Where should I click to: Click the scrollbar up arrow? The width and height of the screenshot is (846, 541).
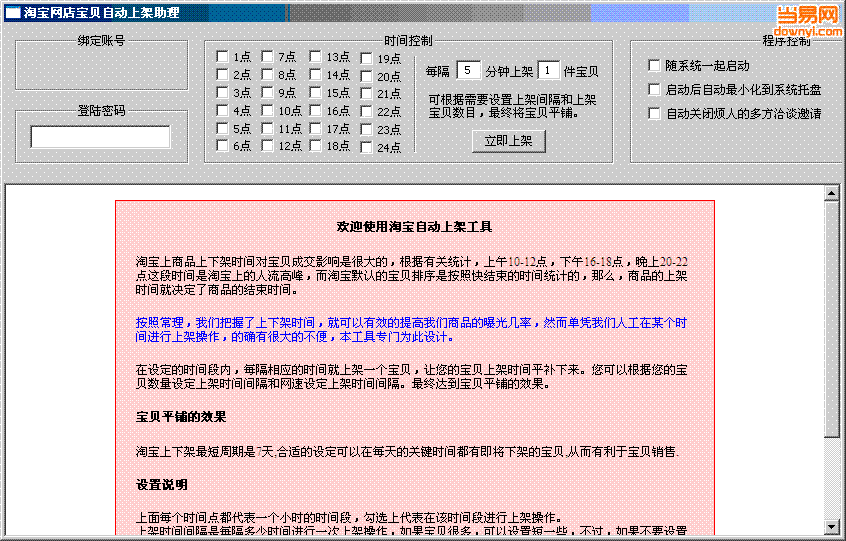click(x=831, y=193)
